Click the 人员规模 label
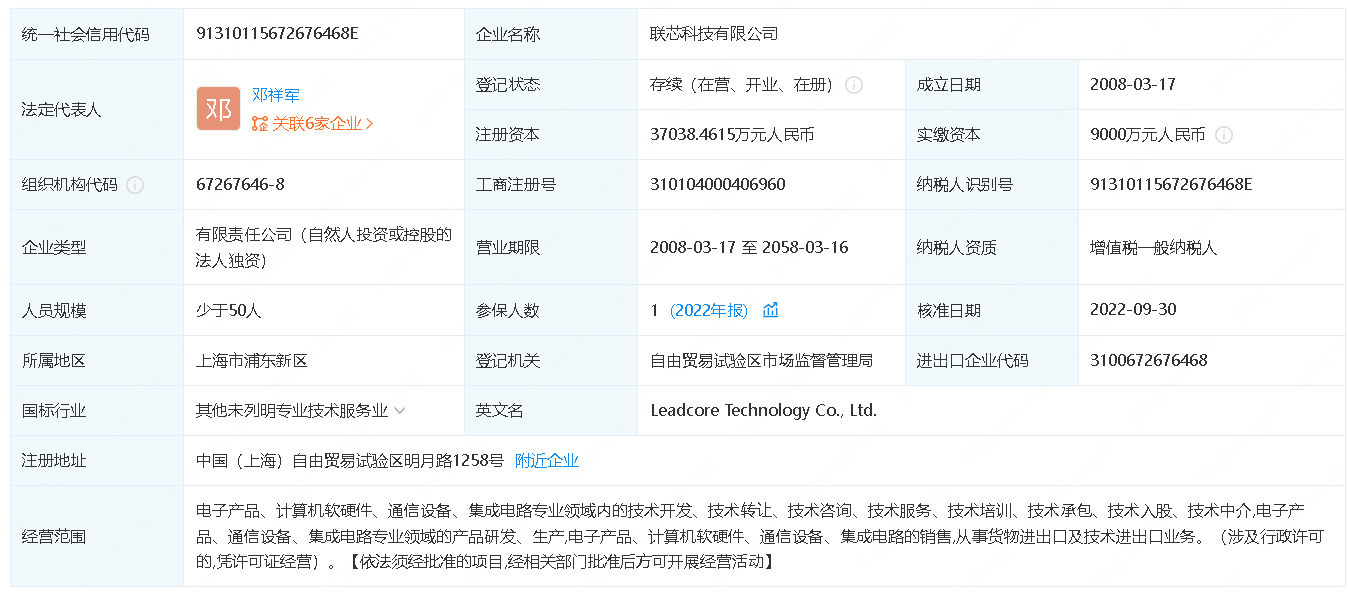1348x592 pixels. (54, 311)
